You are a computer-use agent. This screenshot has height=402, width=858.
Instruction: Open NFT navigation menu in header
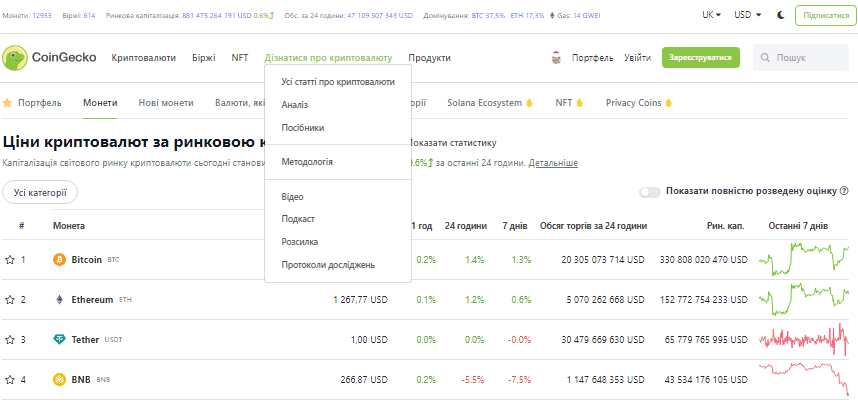[x=240, y=57]
